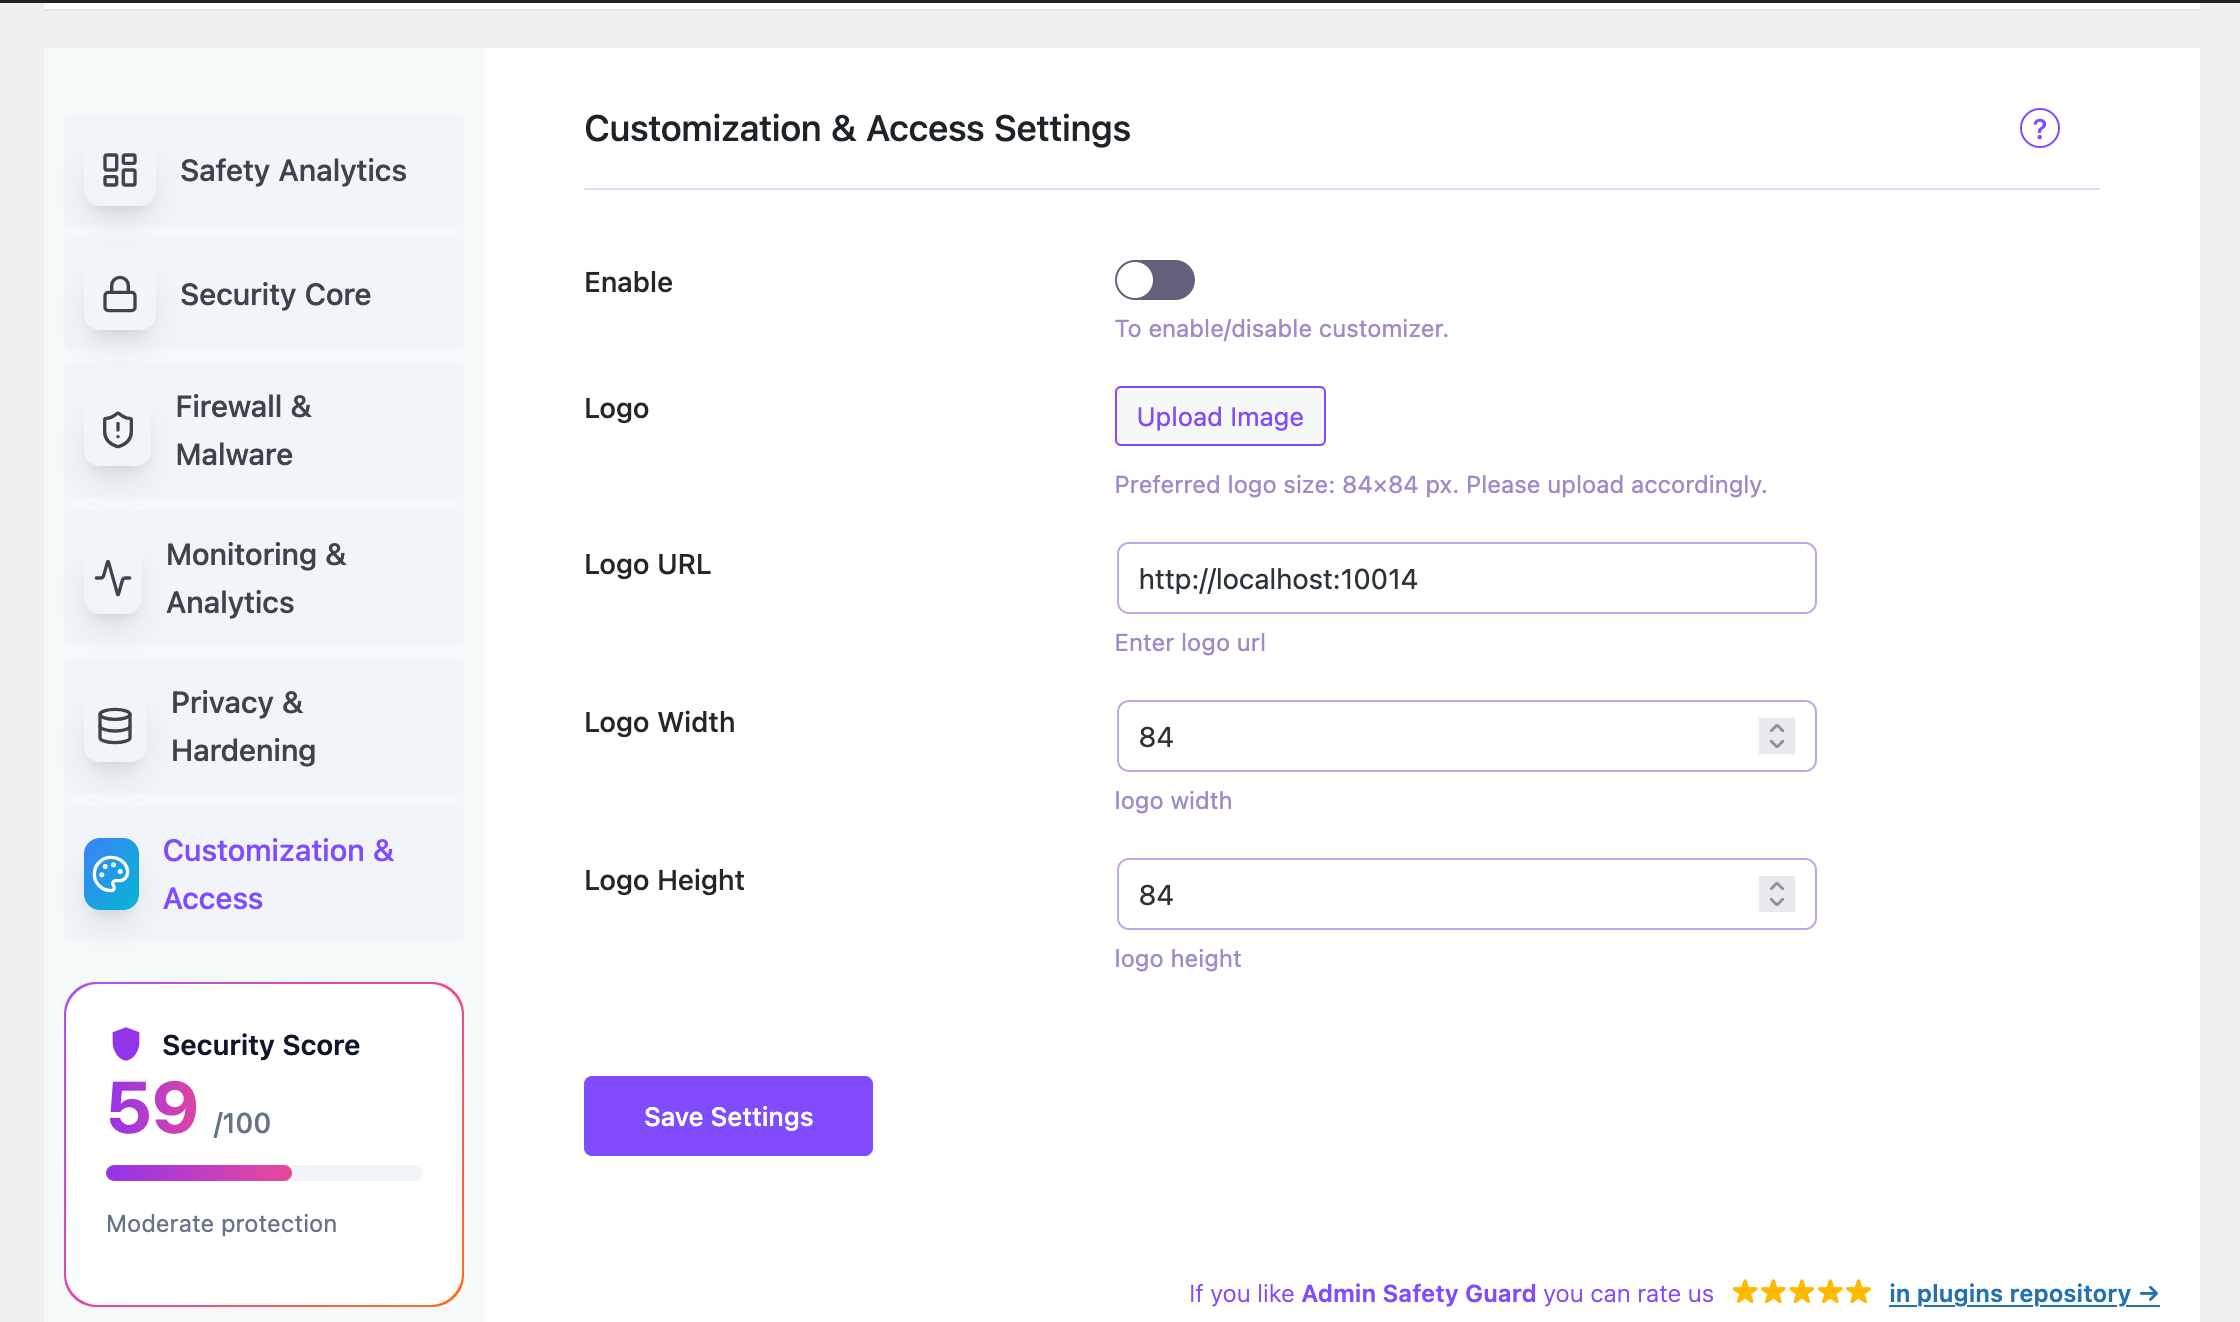This screenshot has height=1322, width=2240.
Task: Select the Monitoring & Analytics waveform icon
Action: [x=112, y=578]
